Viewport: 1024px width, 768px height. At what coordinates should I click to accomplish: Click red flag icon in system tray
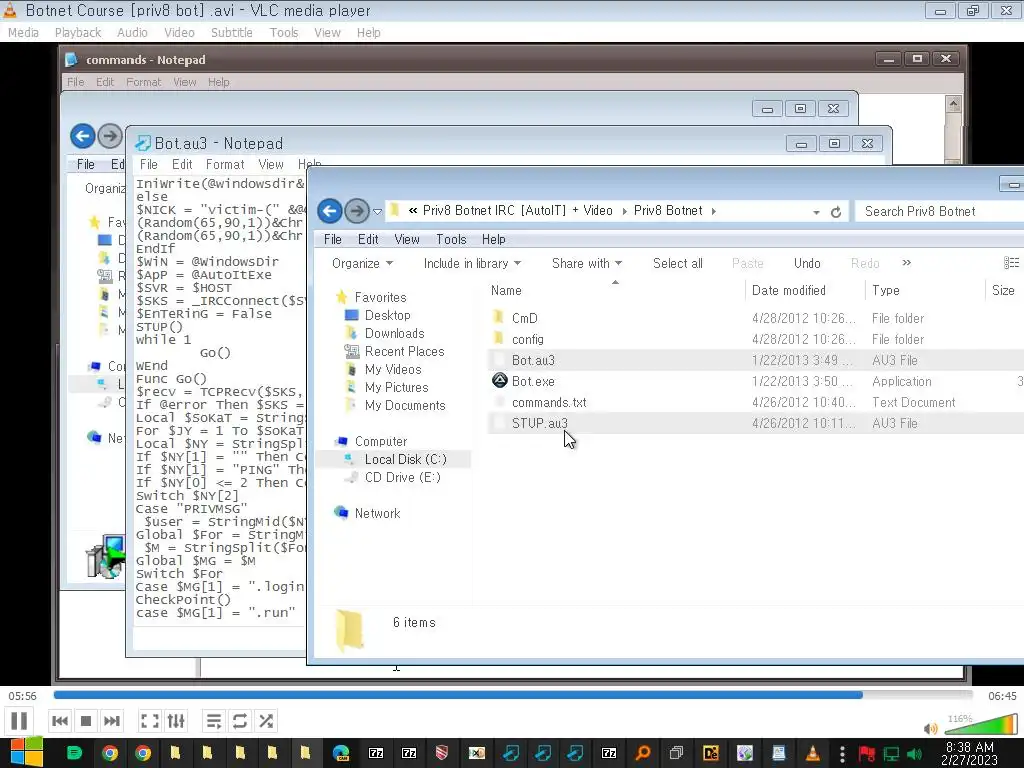click(867, 754)
